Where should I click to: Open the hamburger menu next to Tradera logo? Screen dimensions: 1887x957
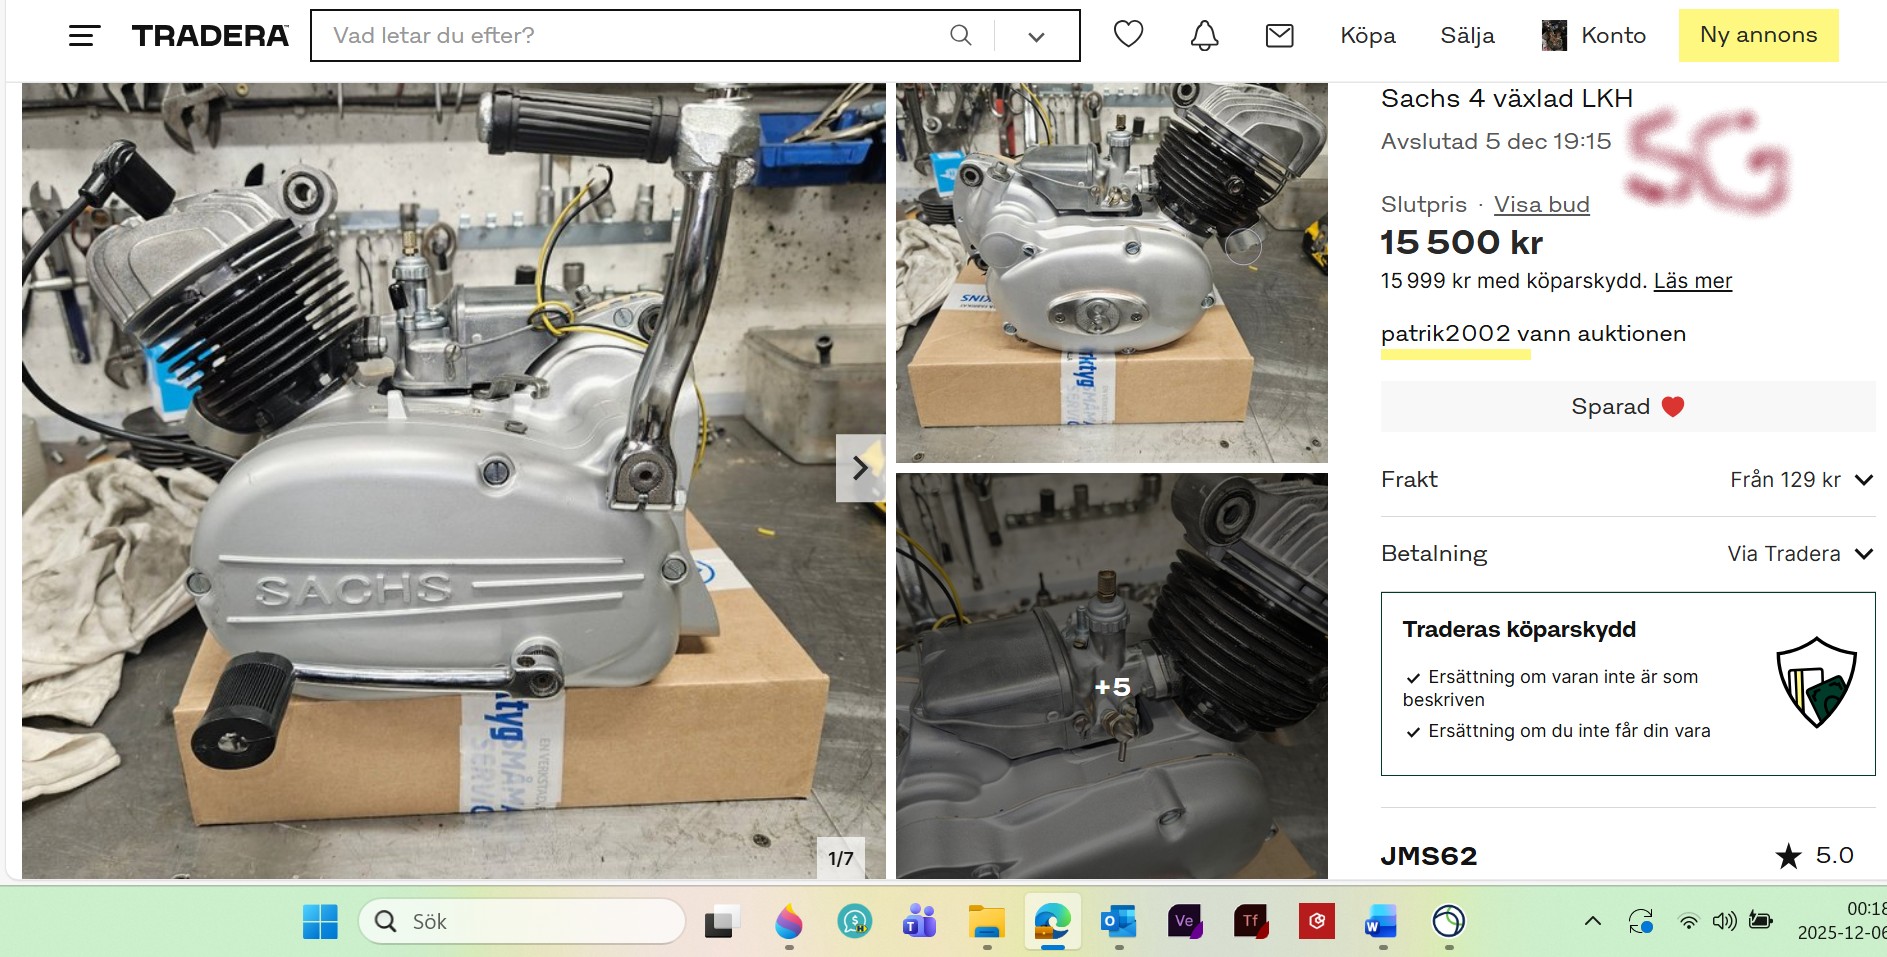point(84,36)
